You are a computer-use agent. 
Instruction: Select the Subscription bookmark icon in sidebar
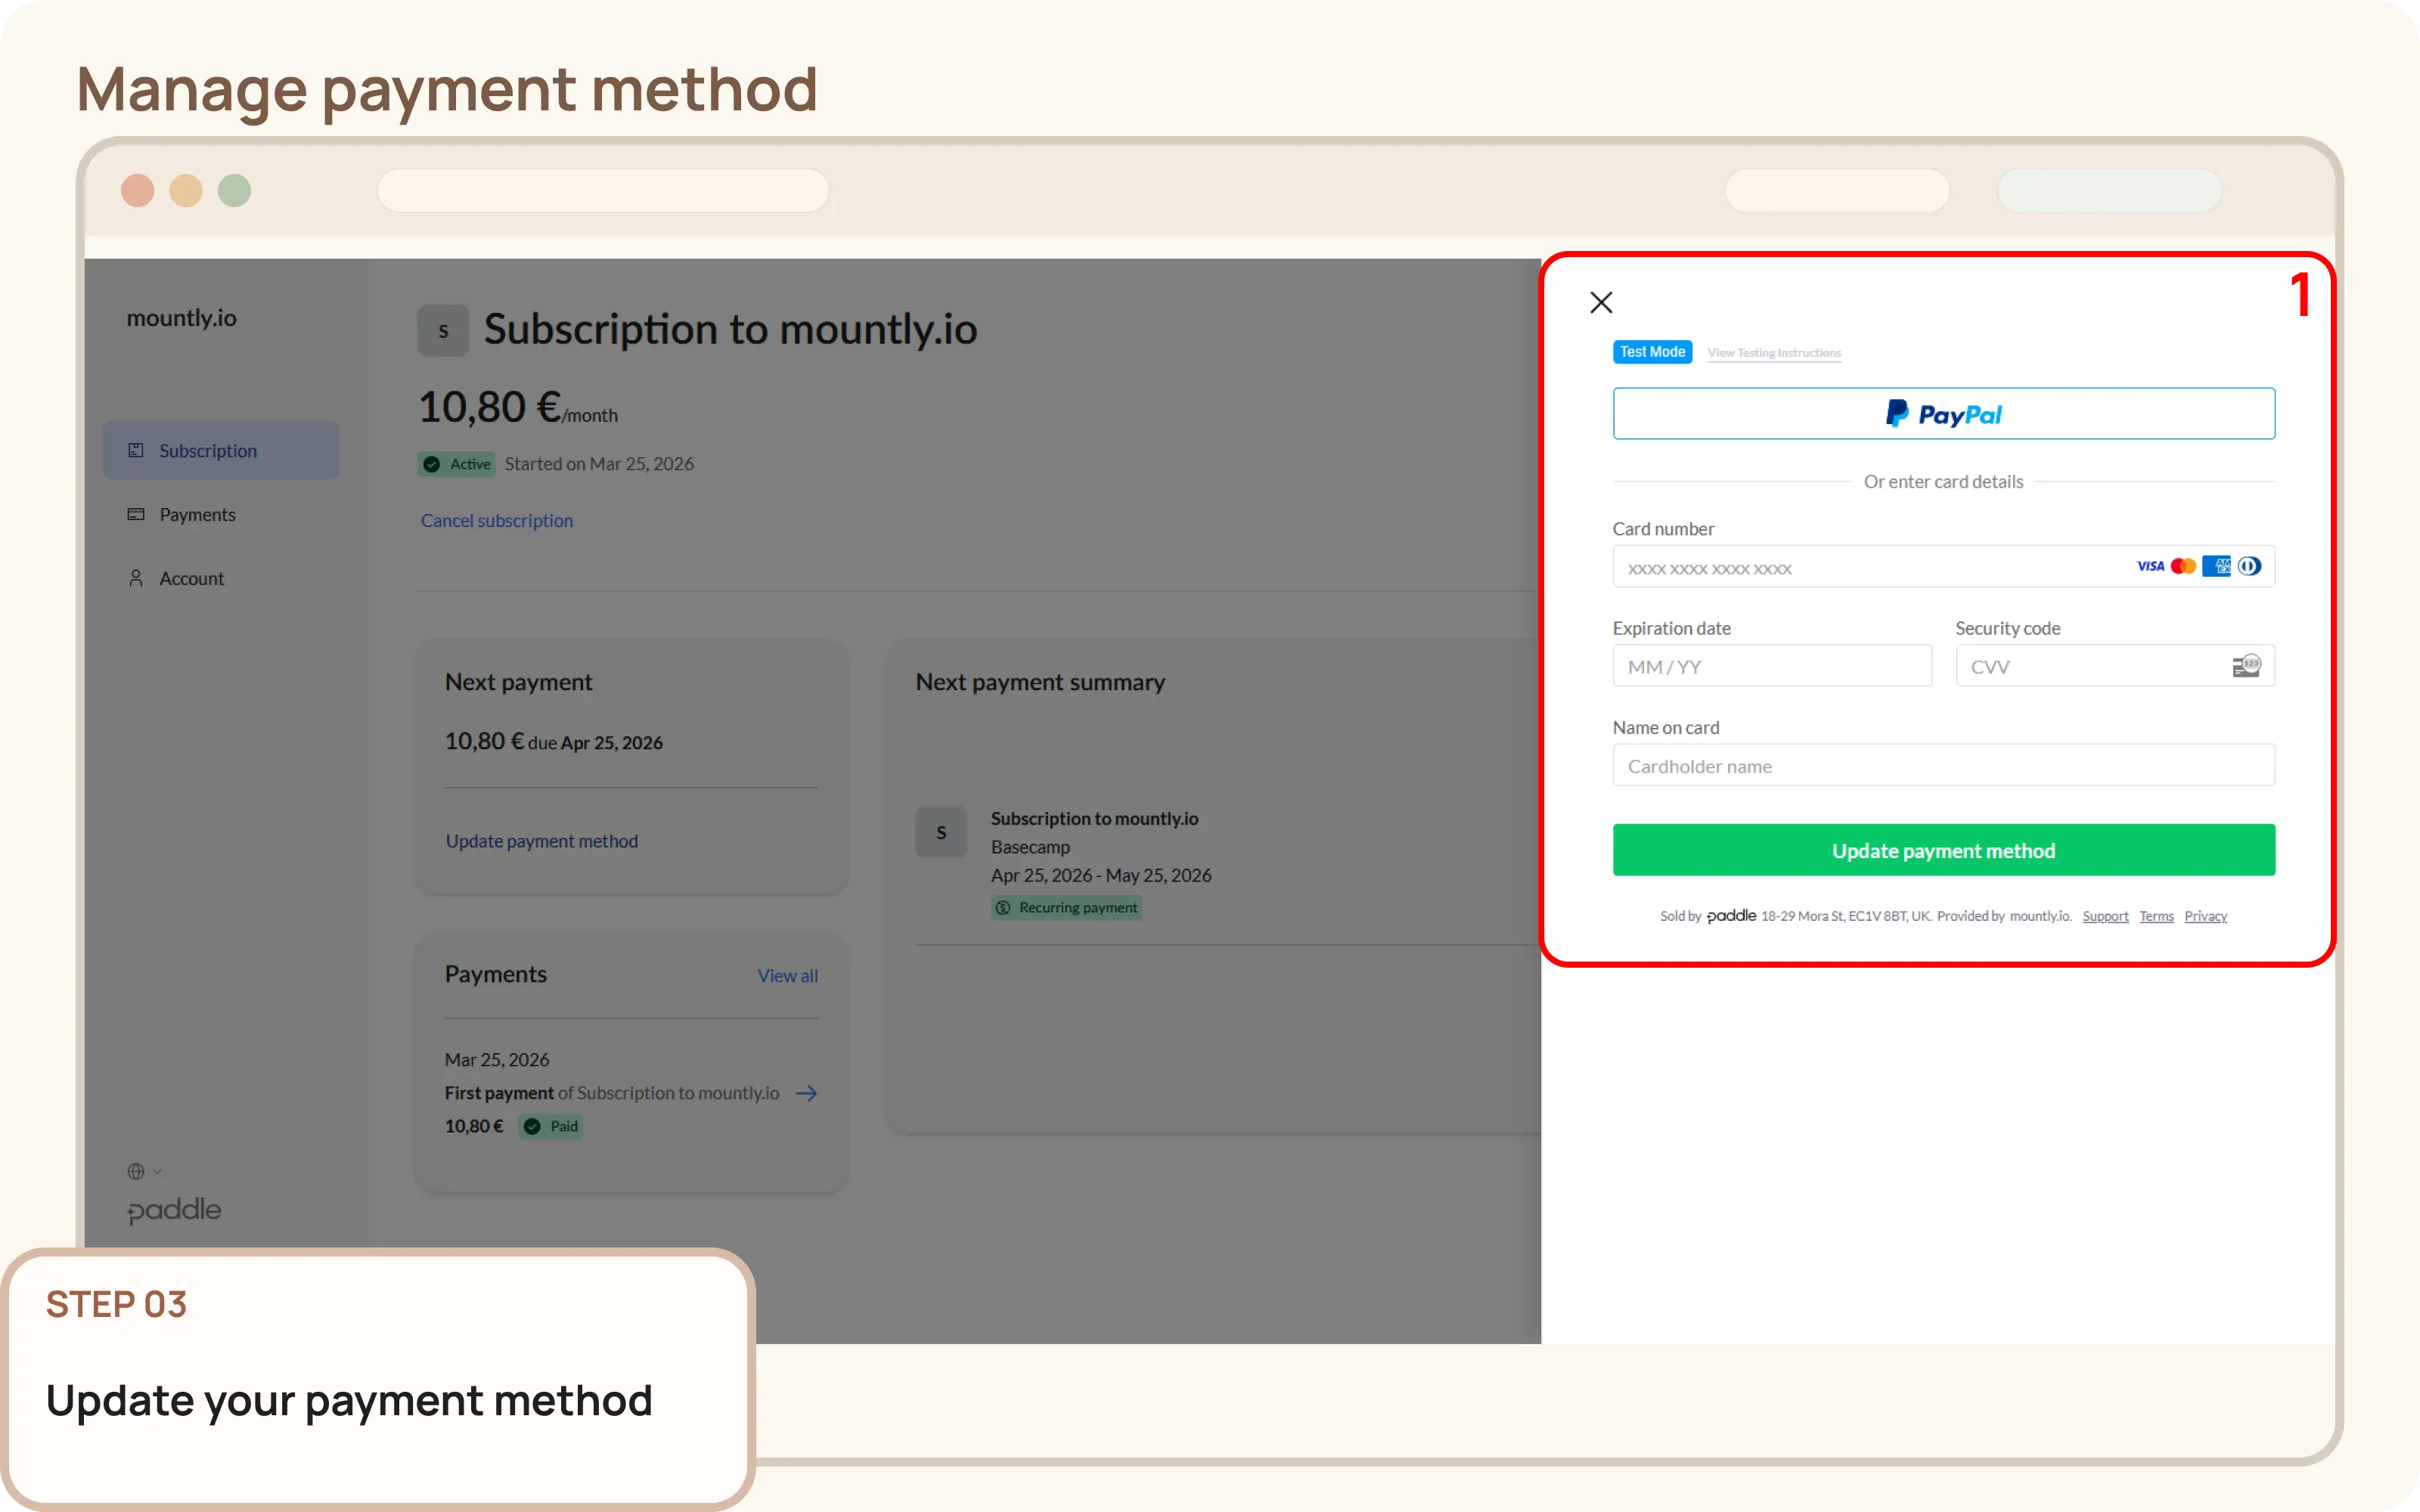pos(137,450)
